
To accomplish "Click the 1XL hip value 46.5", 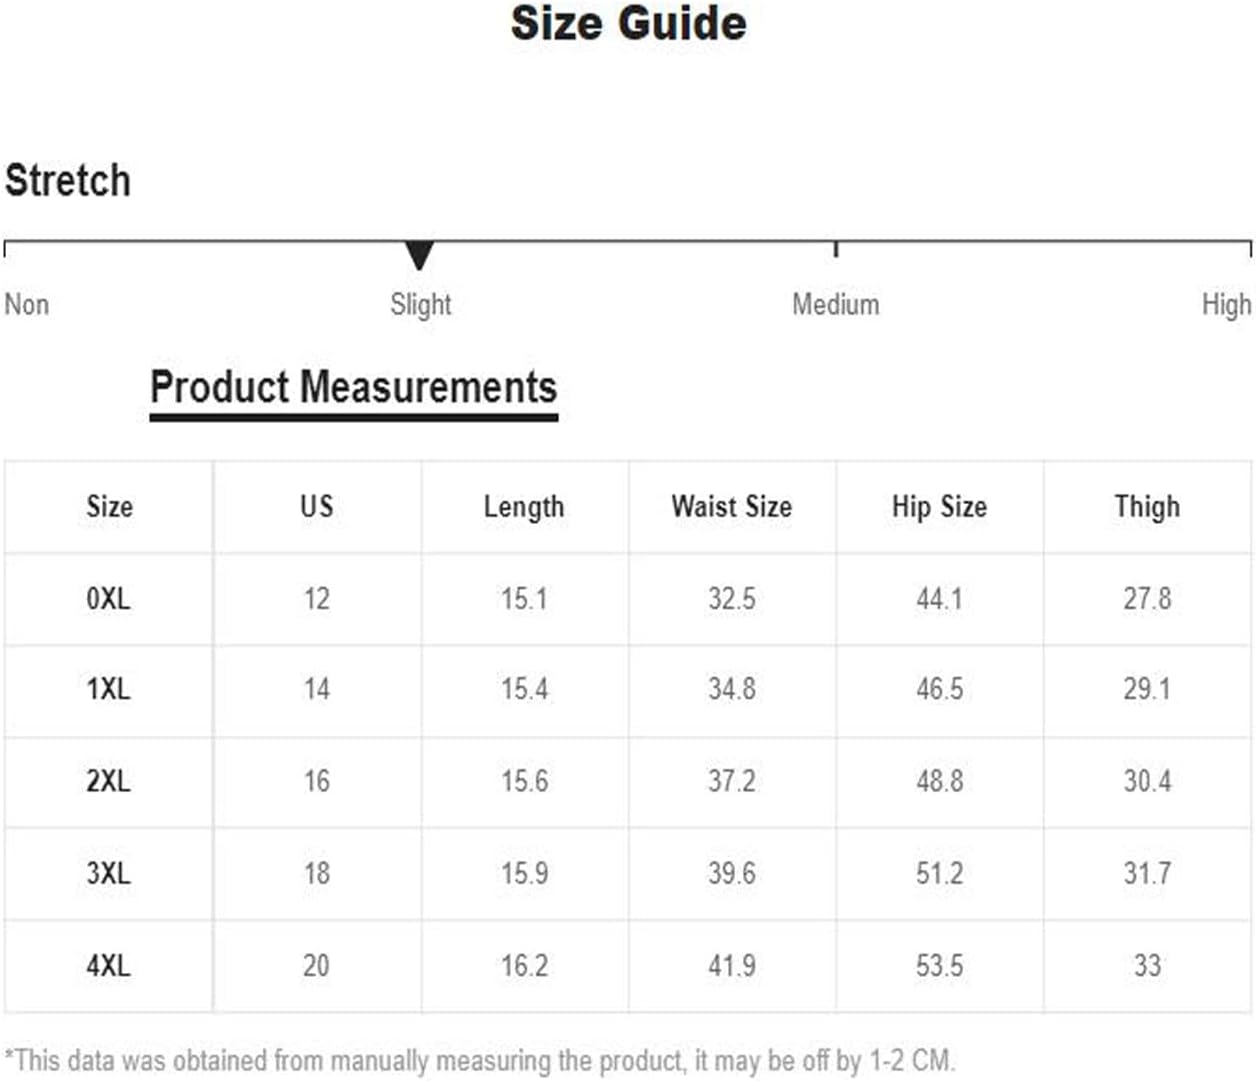I will click(x=940, y=689).
